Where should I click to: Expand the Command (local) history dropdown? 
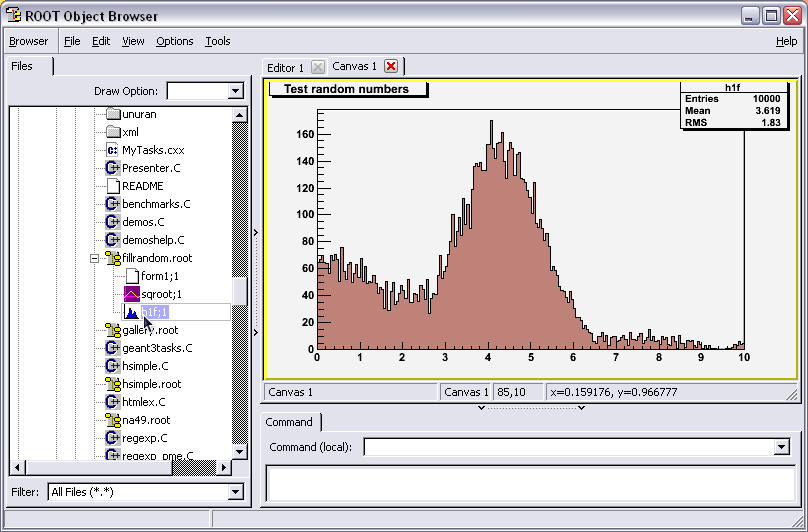click(x=782, y=447)
